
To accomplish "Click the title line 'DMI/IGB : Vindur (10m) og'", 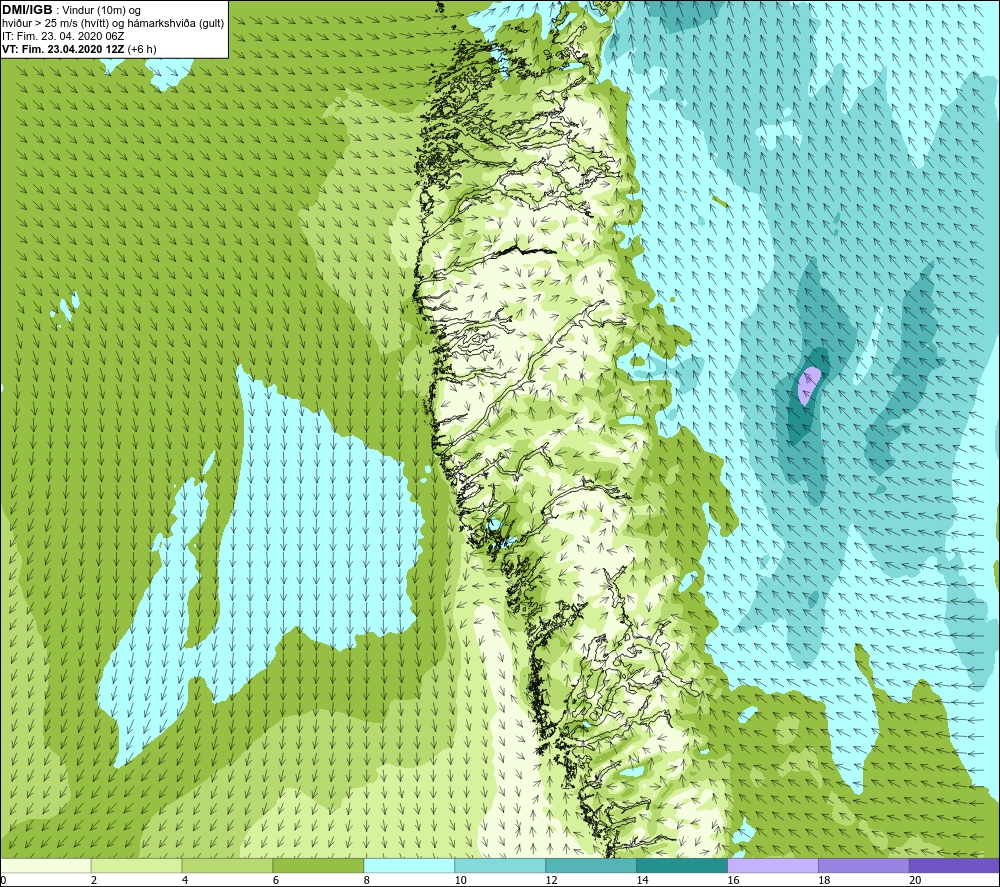I will point(71,10).
